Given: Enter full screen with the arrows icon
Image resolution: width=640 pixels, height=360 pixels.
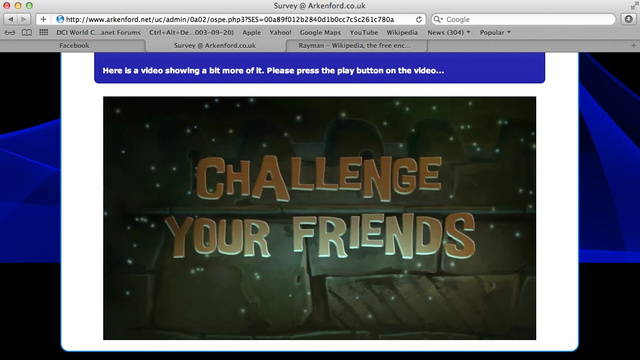Looking at the screenshot, I should point(634,6).
